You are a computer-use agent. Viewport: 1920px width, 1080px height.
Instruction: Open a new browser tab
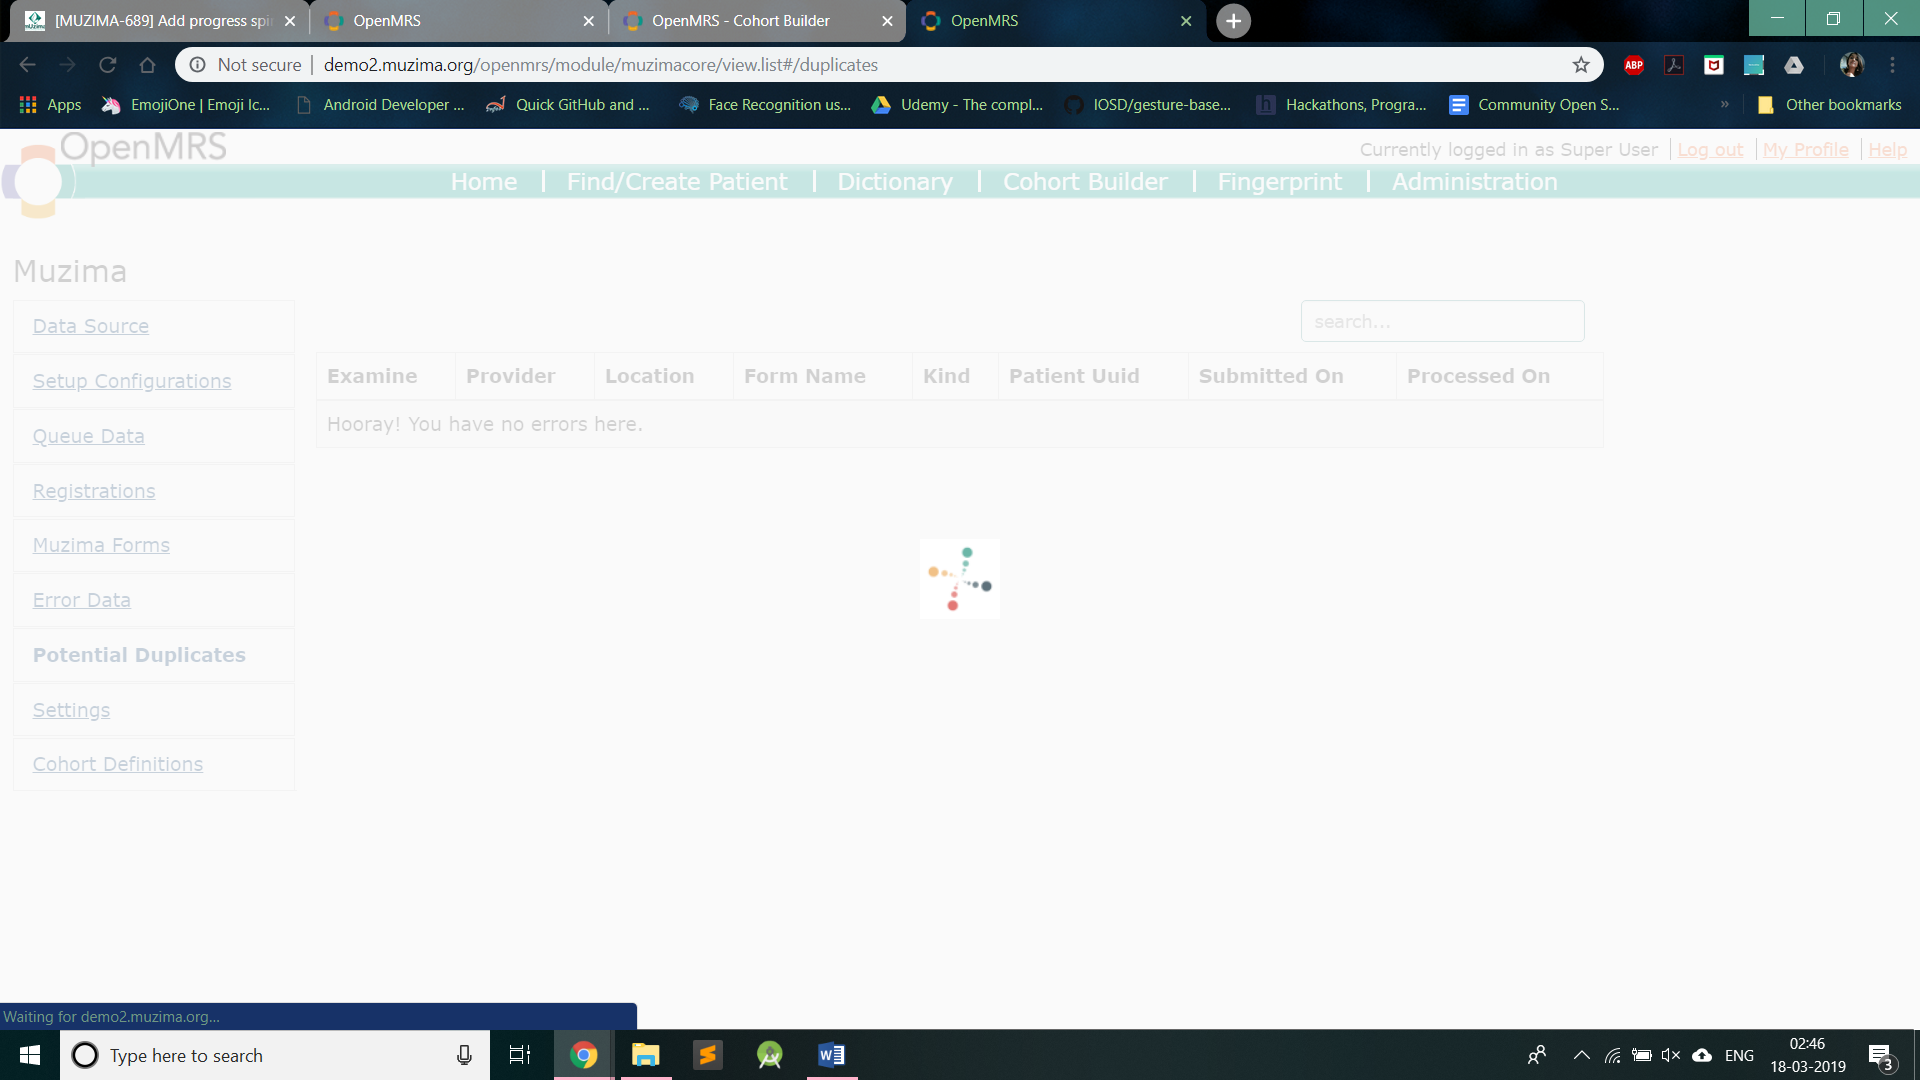1233,21
